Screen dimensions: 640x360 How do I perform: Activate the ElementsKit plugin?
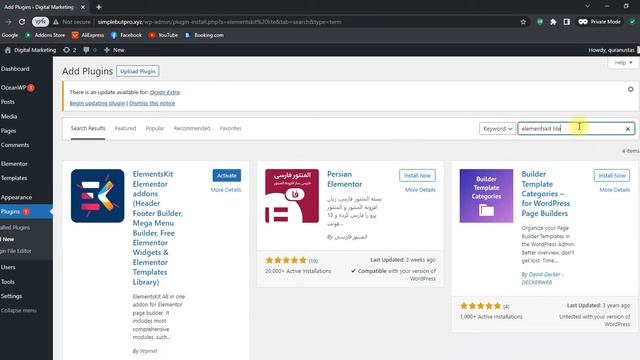pos(227,176)
